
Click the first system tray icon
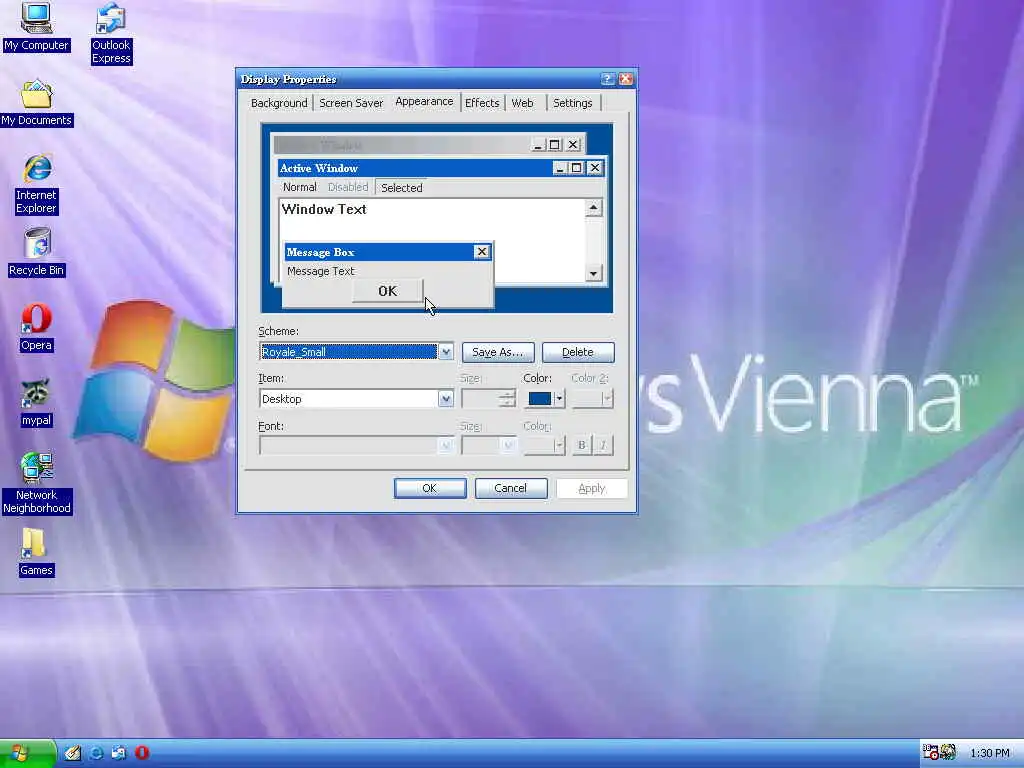(931, 753)
